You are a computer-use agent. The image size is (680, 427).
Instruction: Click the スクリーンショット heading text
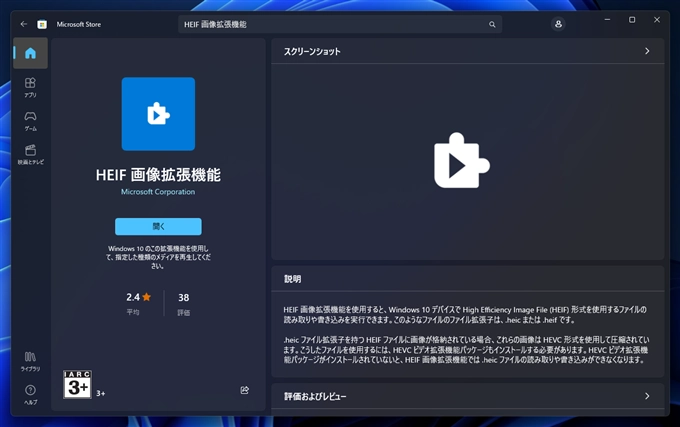coord(312,52)
